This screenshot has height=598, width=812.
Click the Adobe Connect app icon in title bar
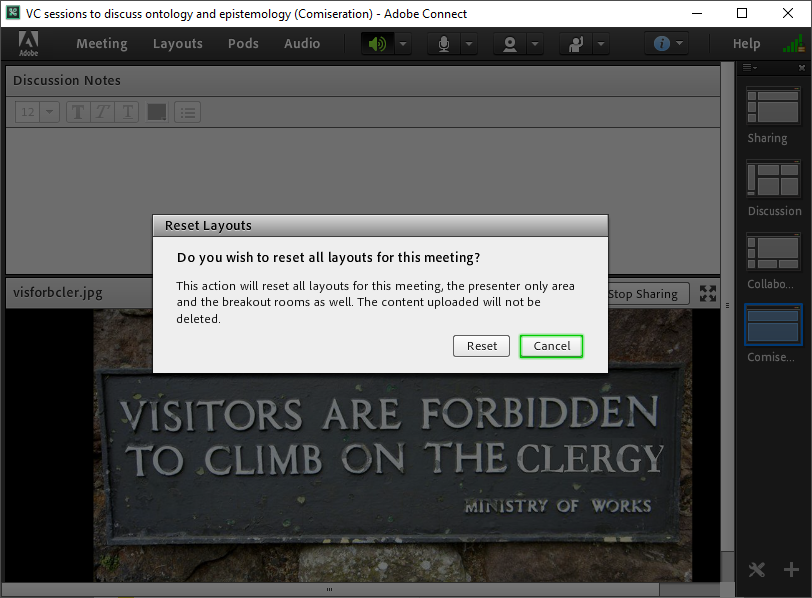(13, 13)
